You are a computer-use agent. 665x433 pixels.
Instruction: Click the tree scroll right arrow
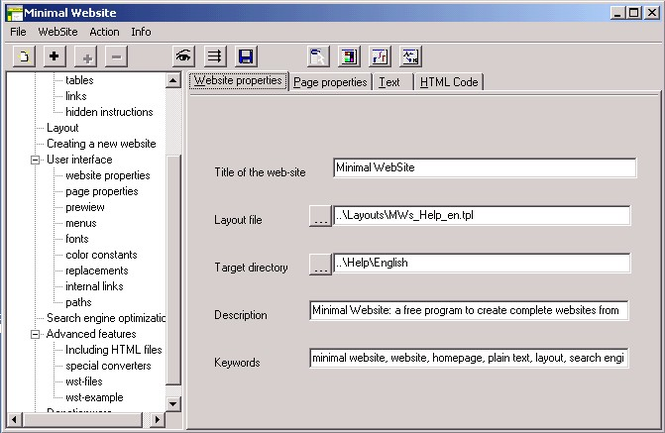157,419
